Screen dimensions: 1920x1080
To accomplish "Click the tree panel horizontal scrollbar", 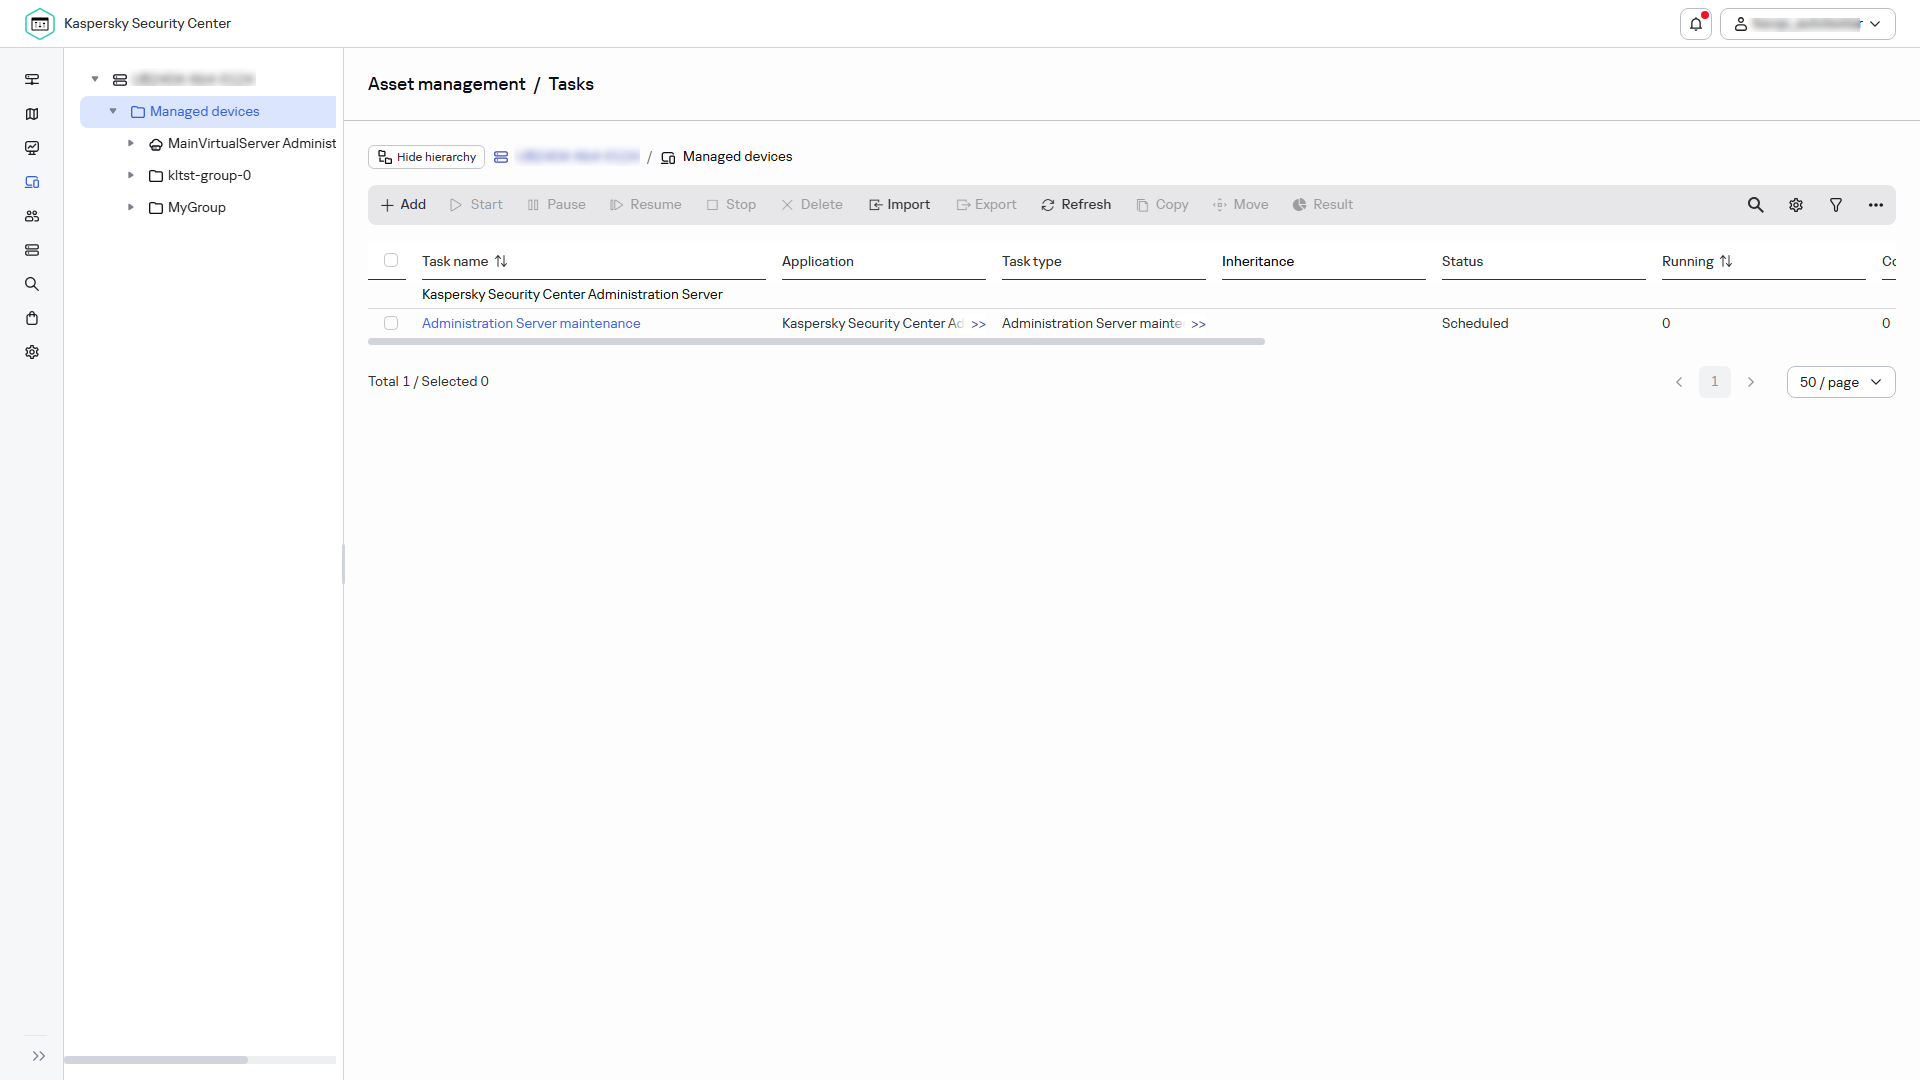I will tap(156, 1060).
